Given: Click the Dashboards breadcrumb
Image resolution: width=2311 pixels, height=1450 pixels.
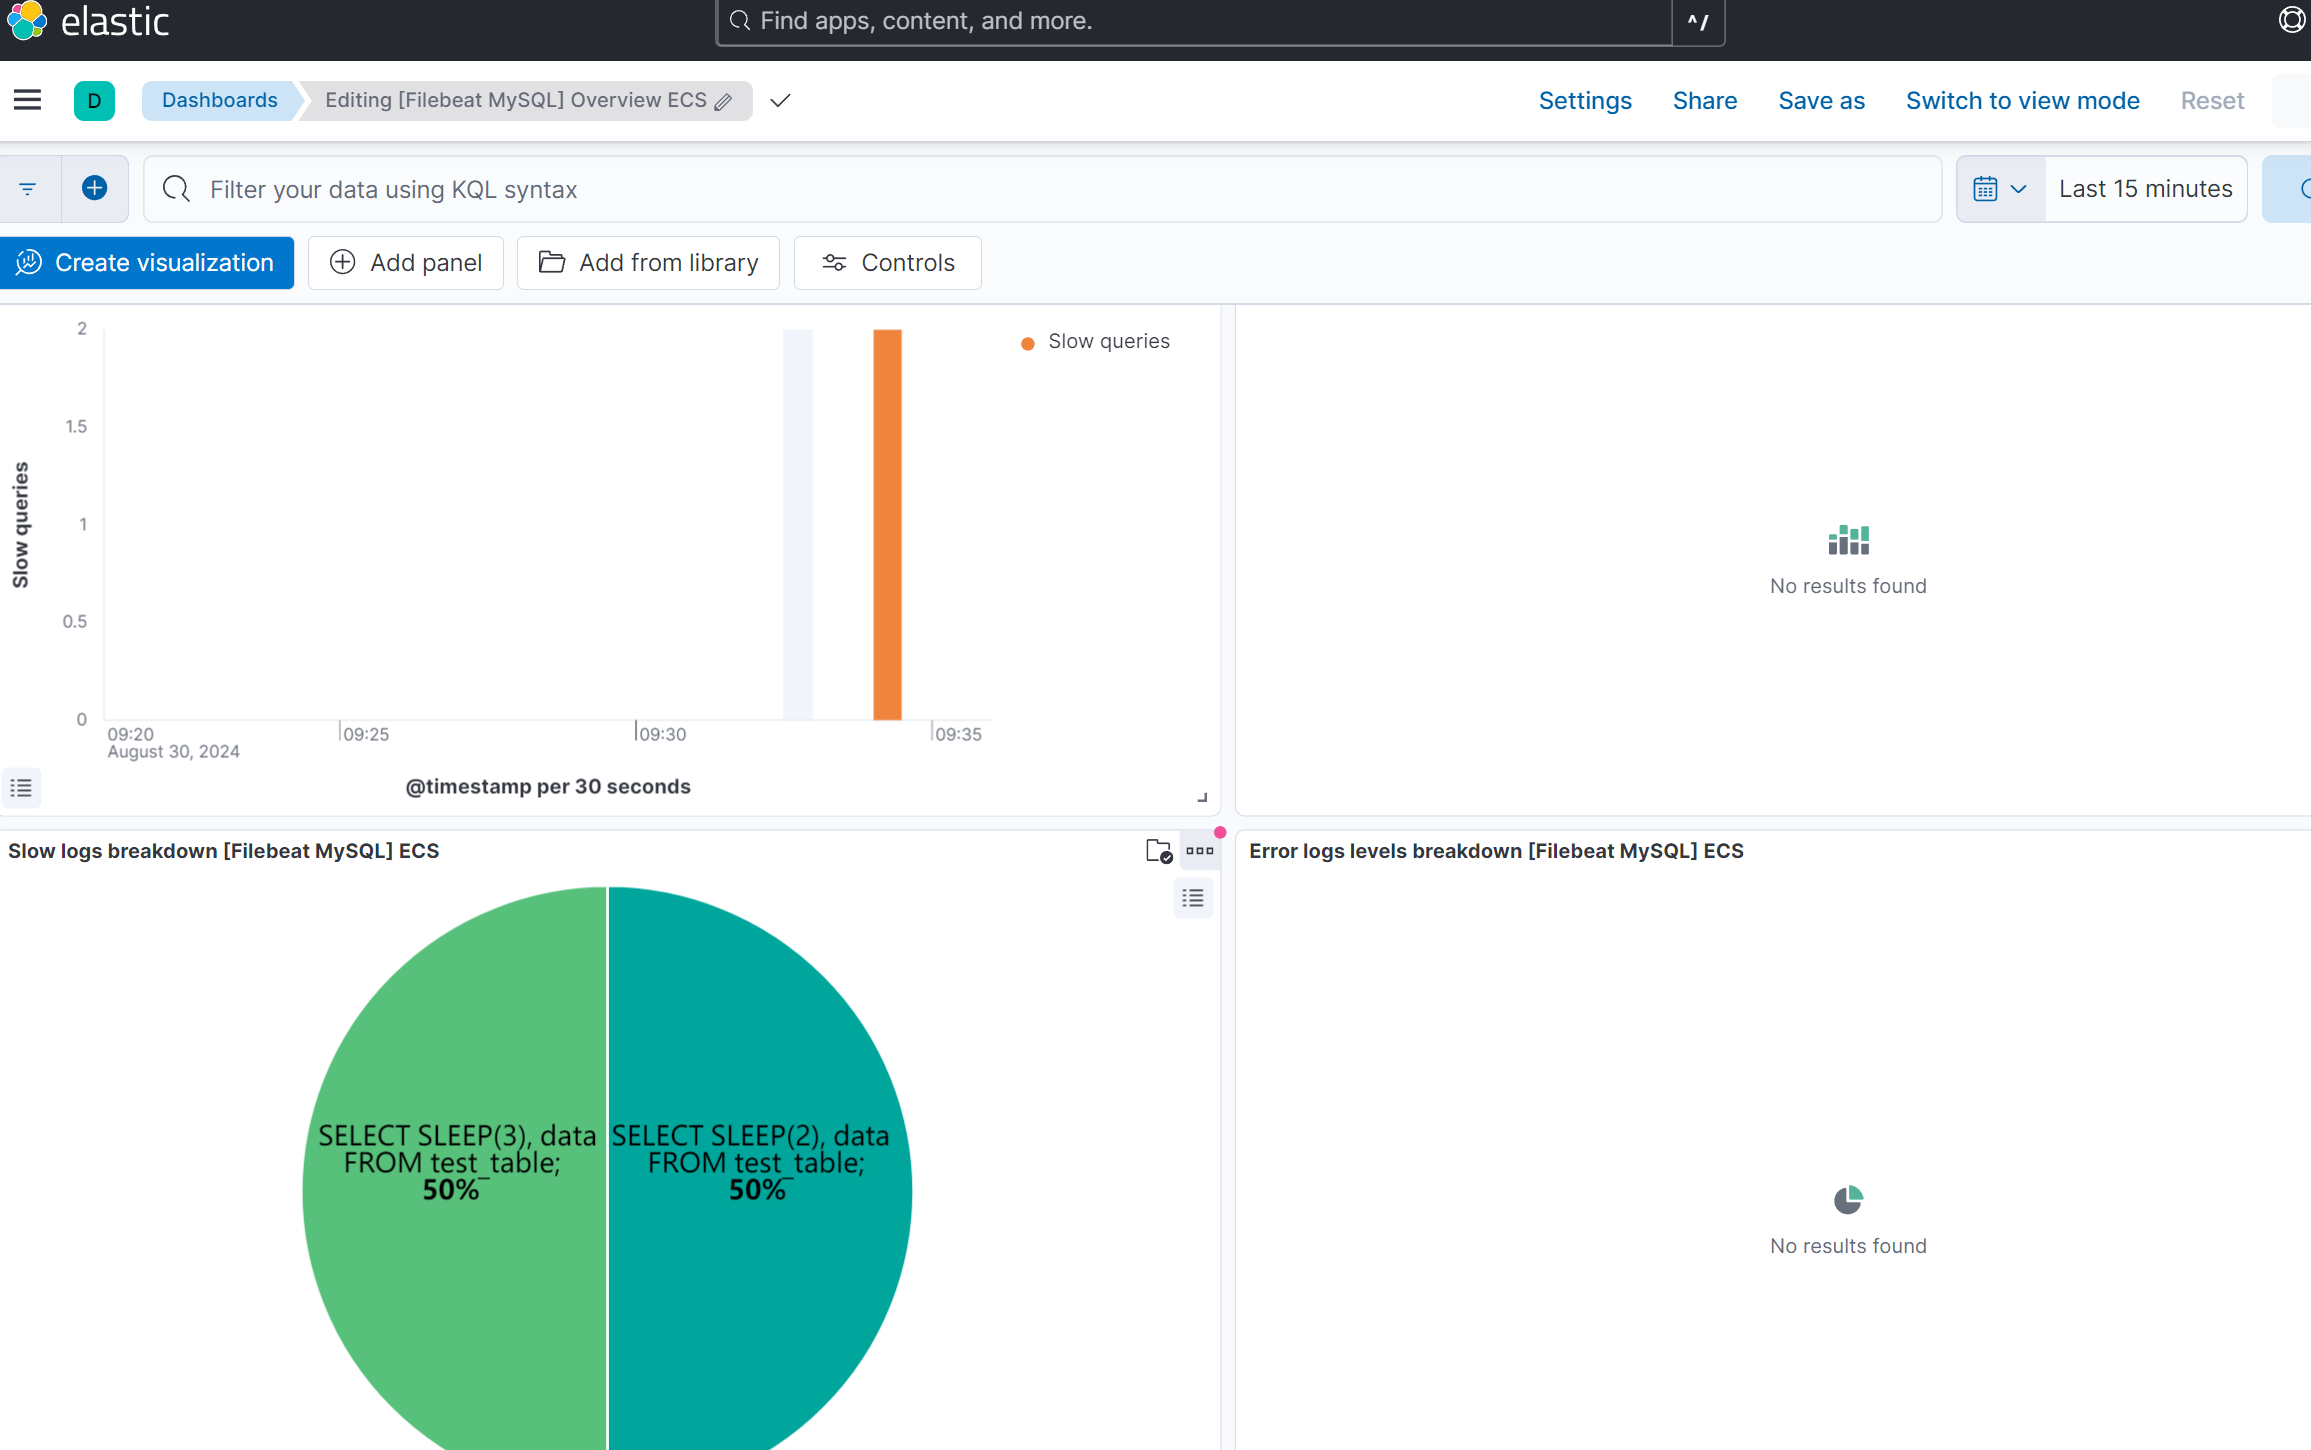Looking at the screenshot, I should pos(220,100).
